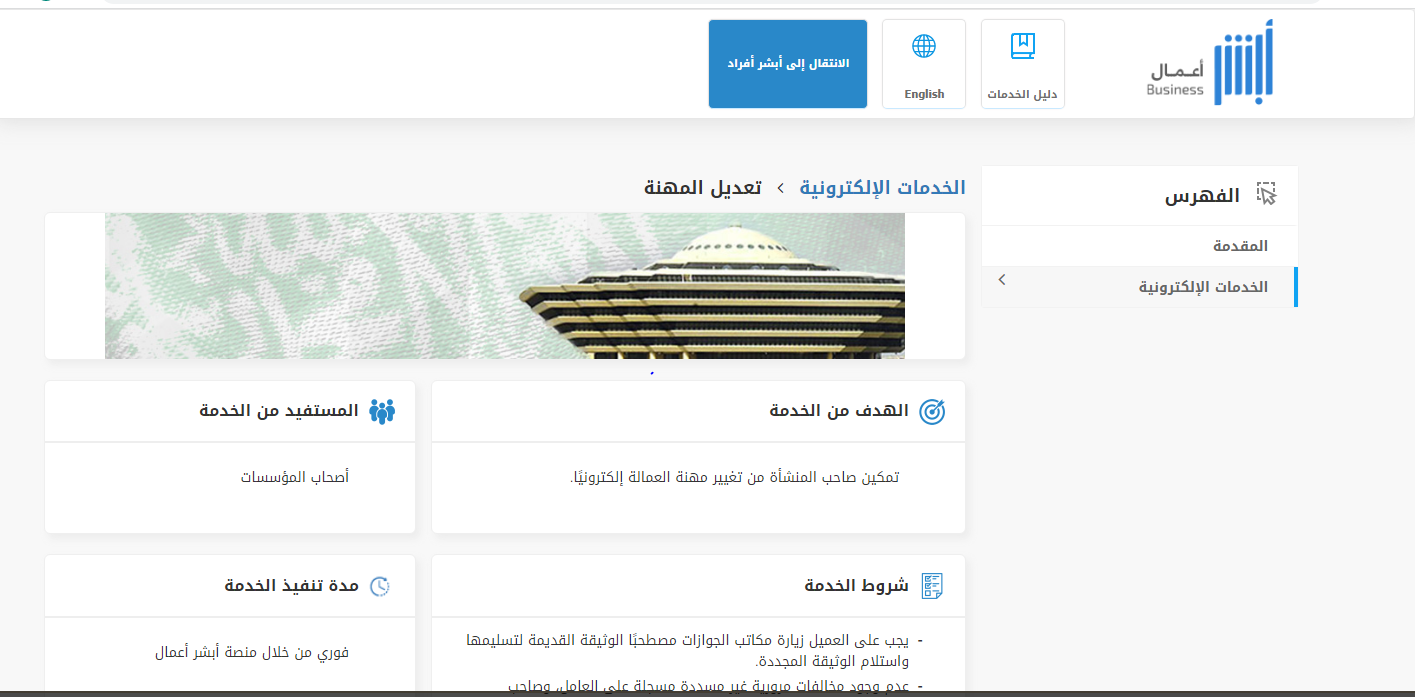Switch language to English

click(x=924, y=64)
